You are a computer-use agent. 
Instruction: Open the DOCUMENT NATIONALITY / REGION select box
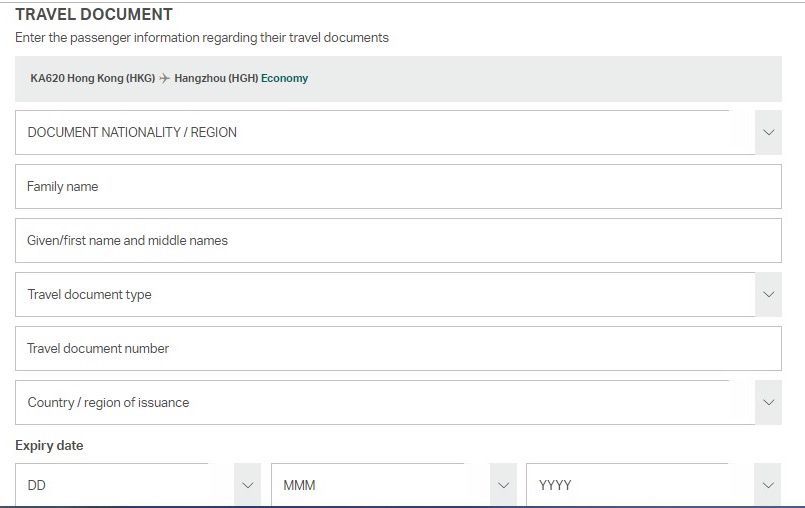click(398, 132)
